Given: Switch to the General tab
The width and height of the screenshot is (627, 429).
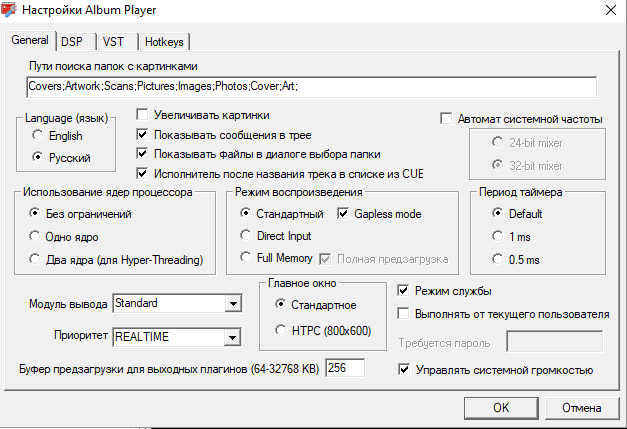Looking at the screenshot, I should point(30,40).
